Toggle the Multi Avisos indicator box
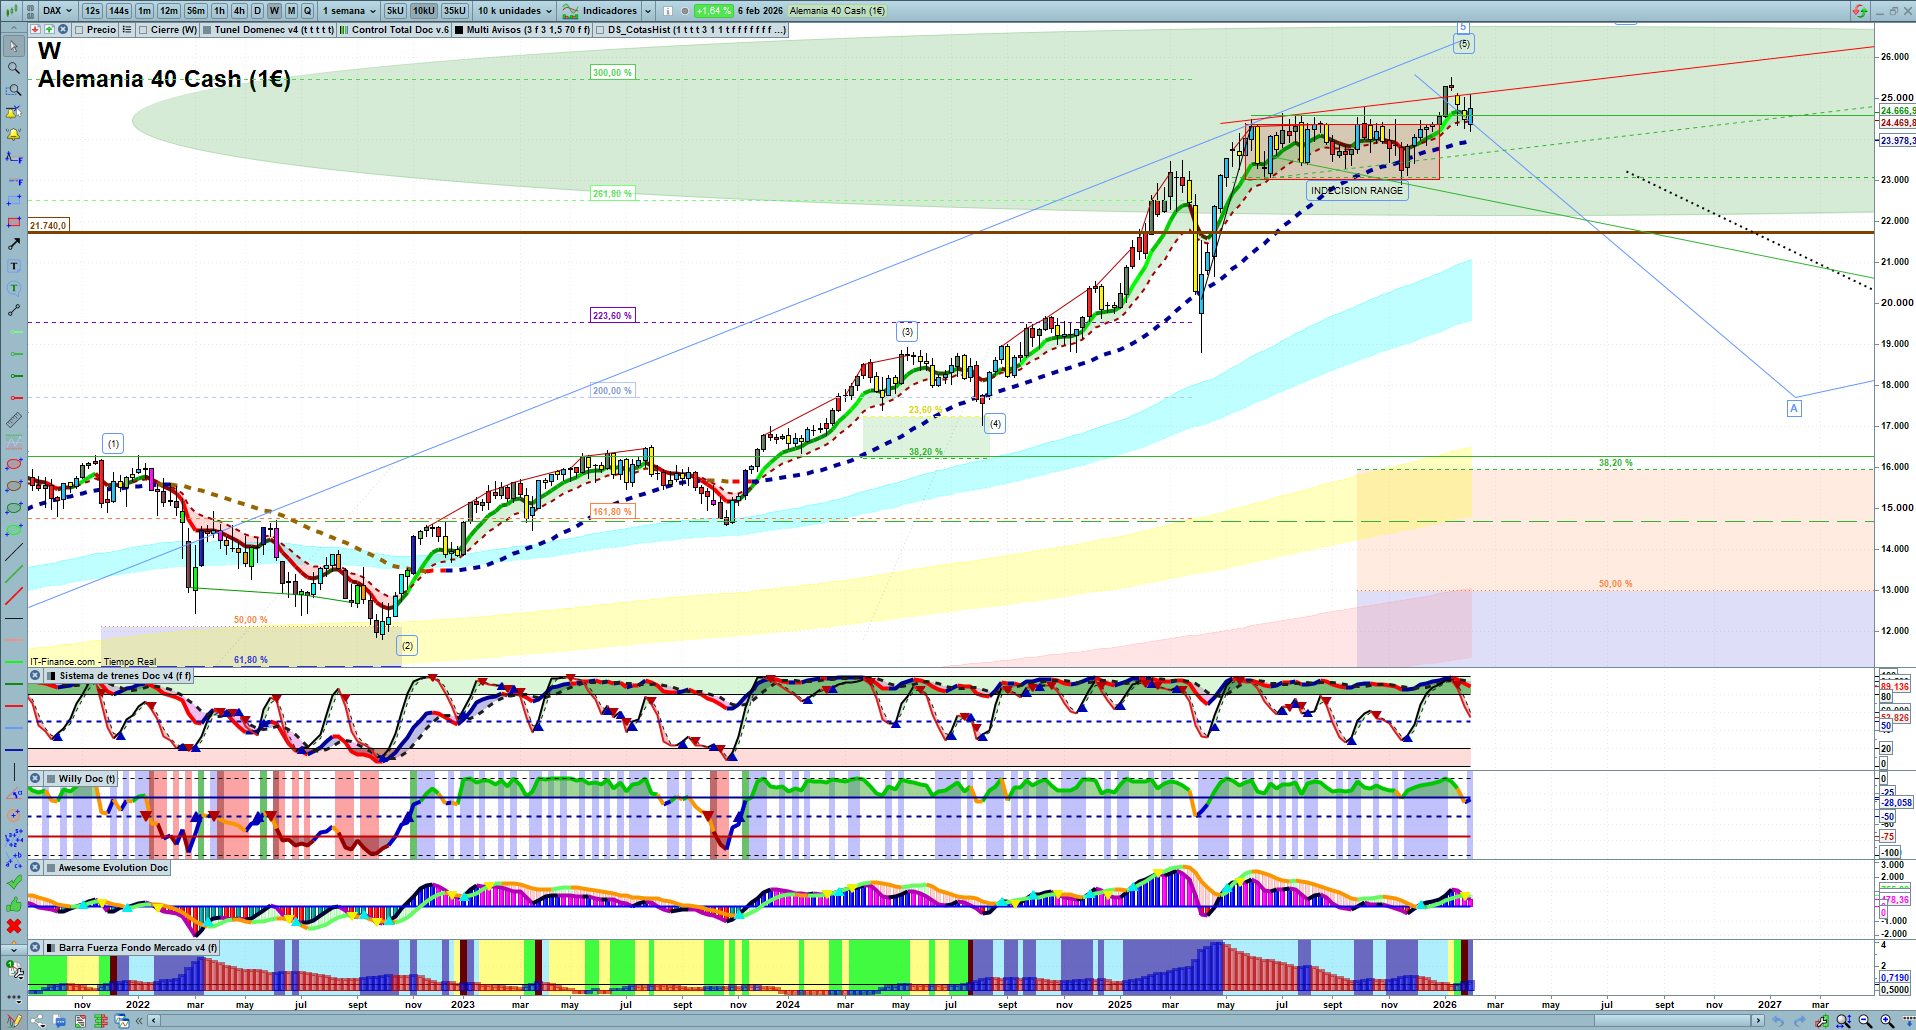 459,30
